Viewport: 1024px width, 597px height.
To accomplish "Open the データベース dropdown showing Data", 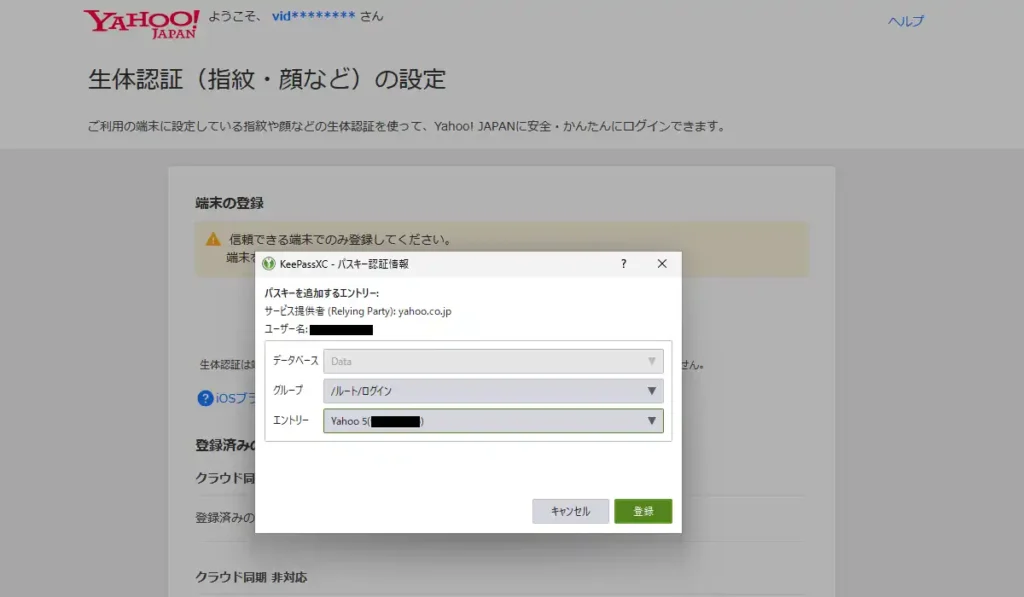I will [x=493, y=361].
